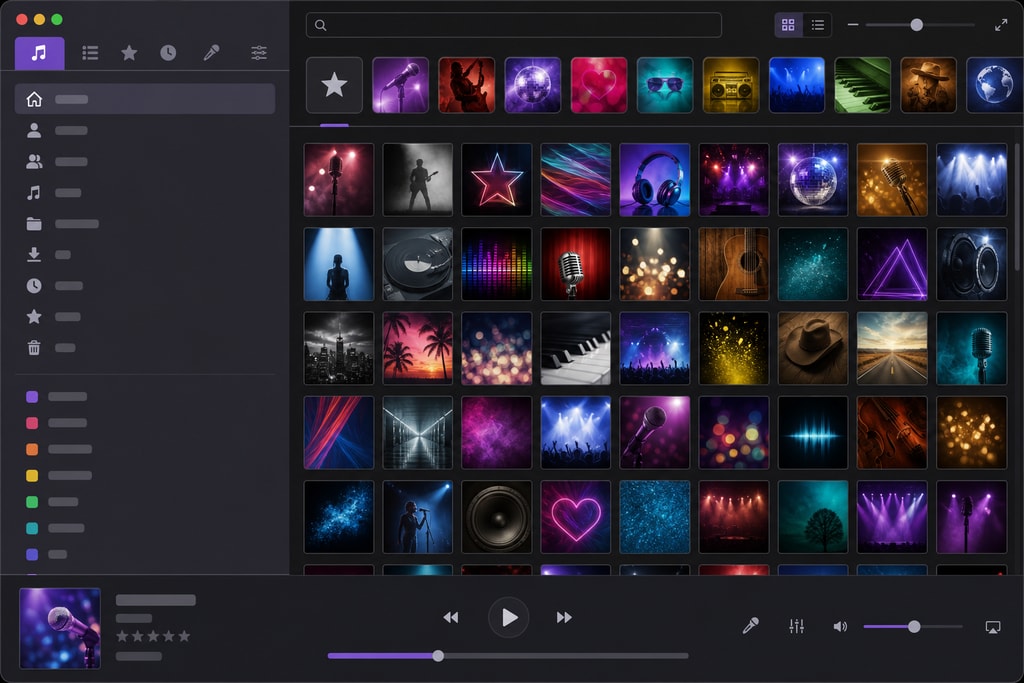1024x683 pixels.
Task: Go to Home in the sidebar
Action: 145,99
